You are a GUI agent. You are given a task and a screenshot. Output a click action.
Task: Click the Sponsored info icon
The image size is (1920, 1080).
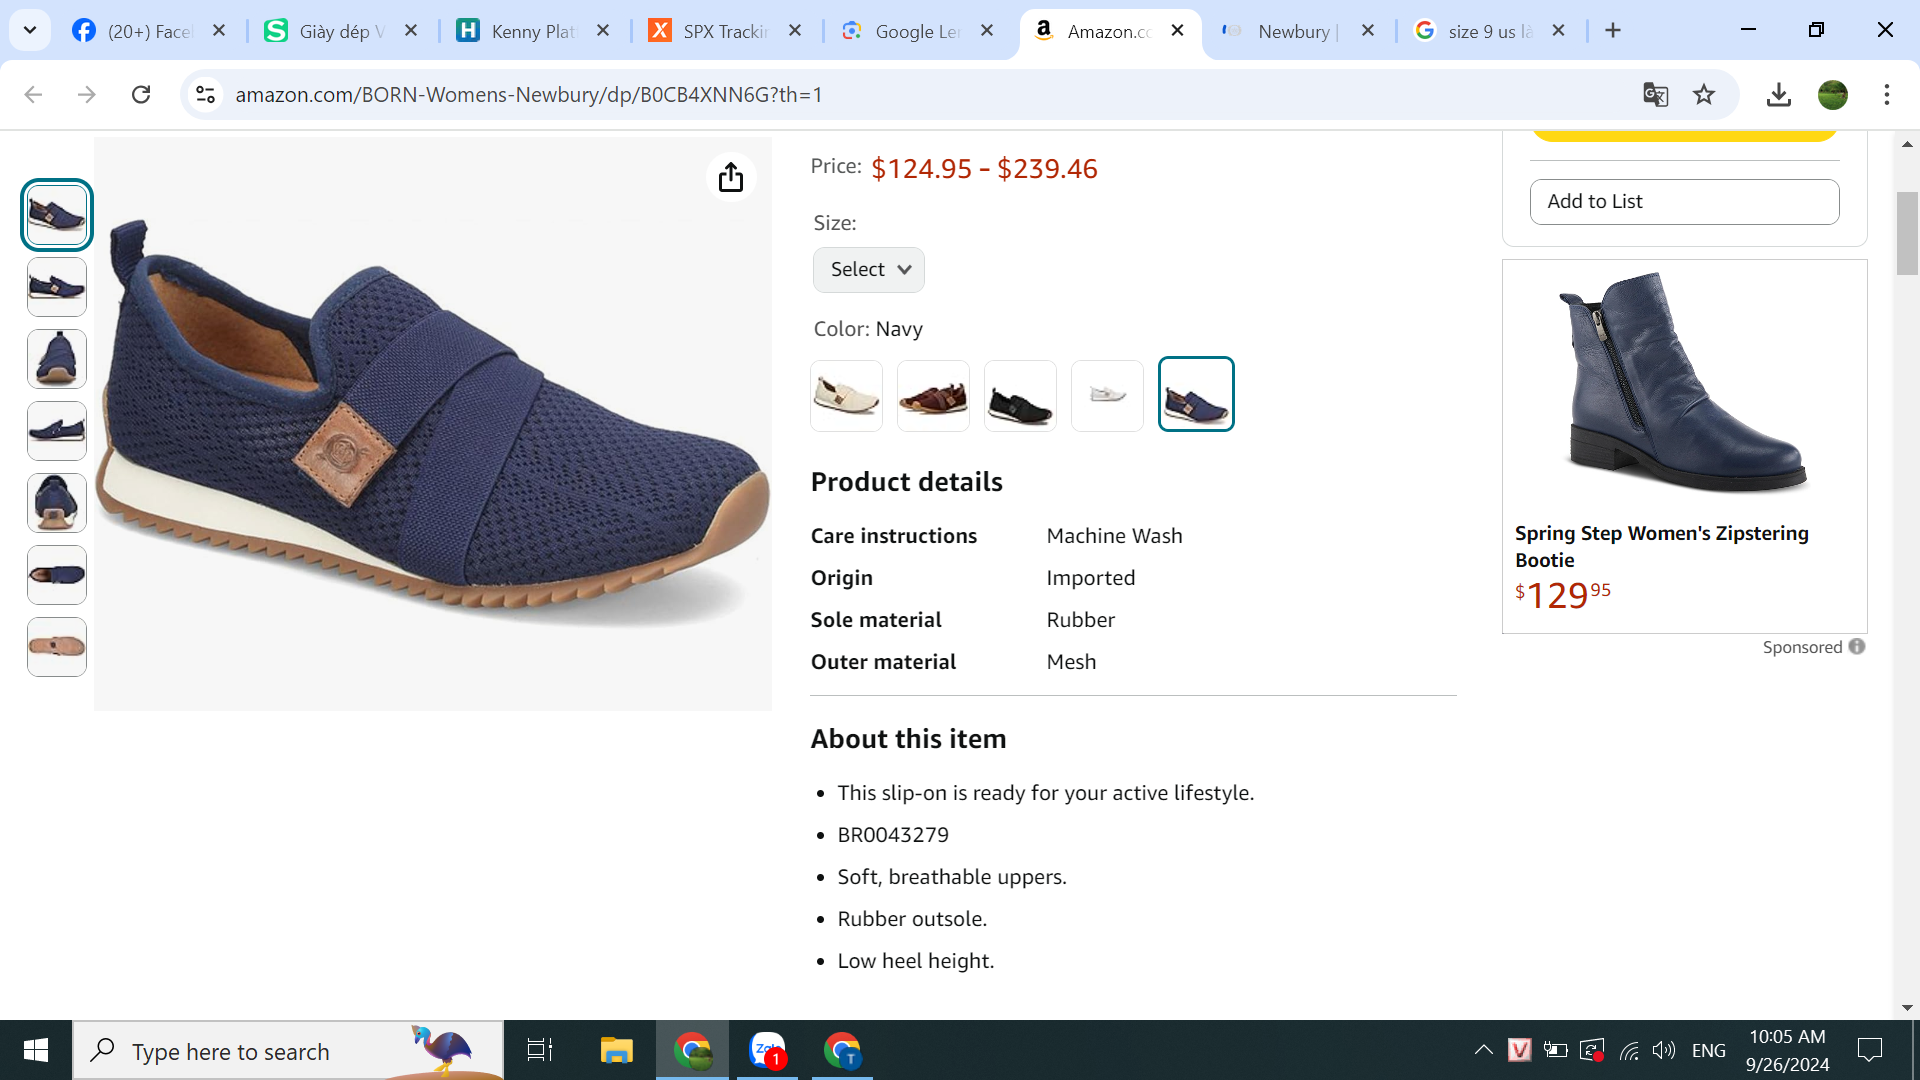coord(1857,647)
